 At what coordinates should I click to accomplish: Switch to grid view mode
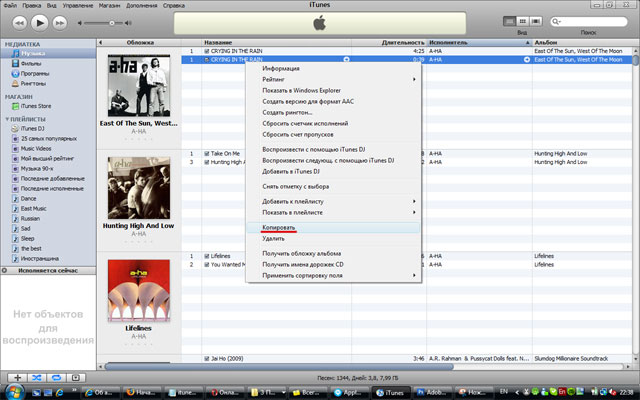(x=522, y=21)
